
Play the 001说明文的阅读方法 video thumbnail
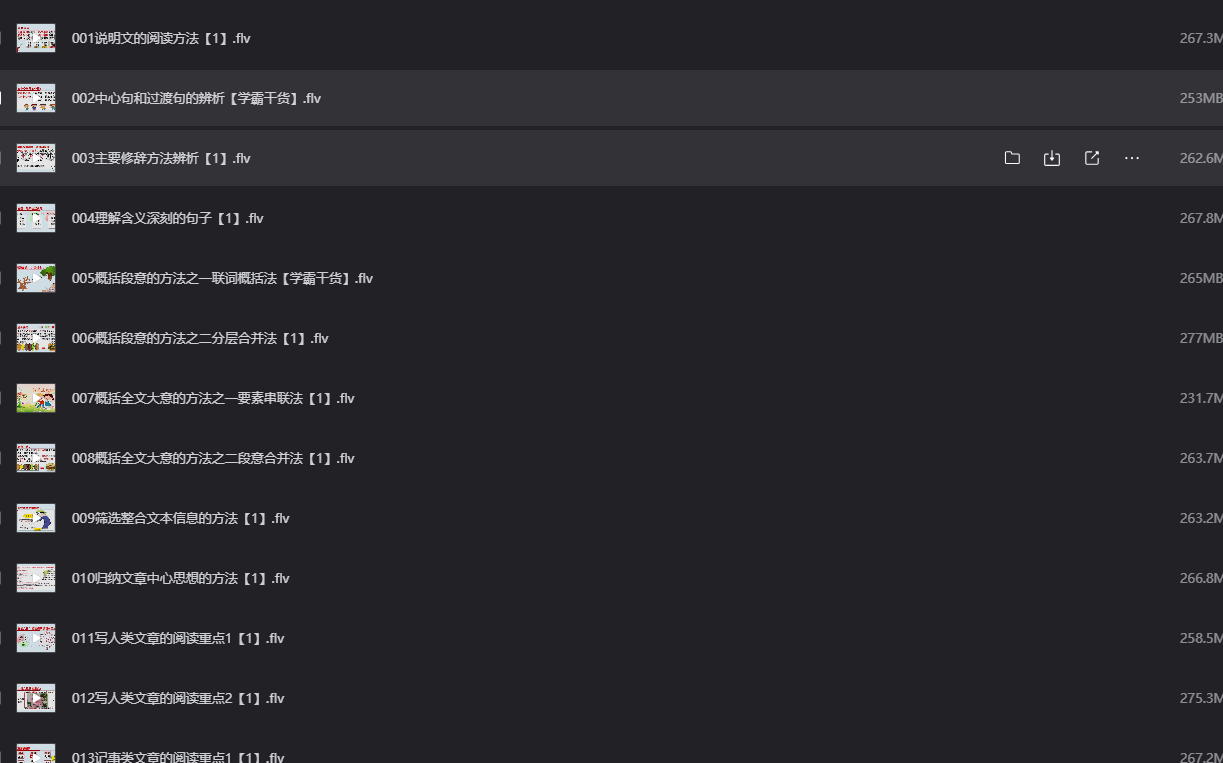tap(36, 38)
